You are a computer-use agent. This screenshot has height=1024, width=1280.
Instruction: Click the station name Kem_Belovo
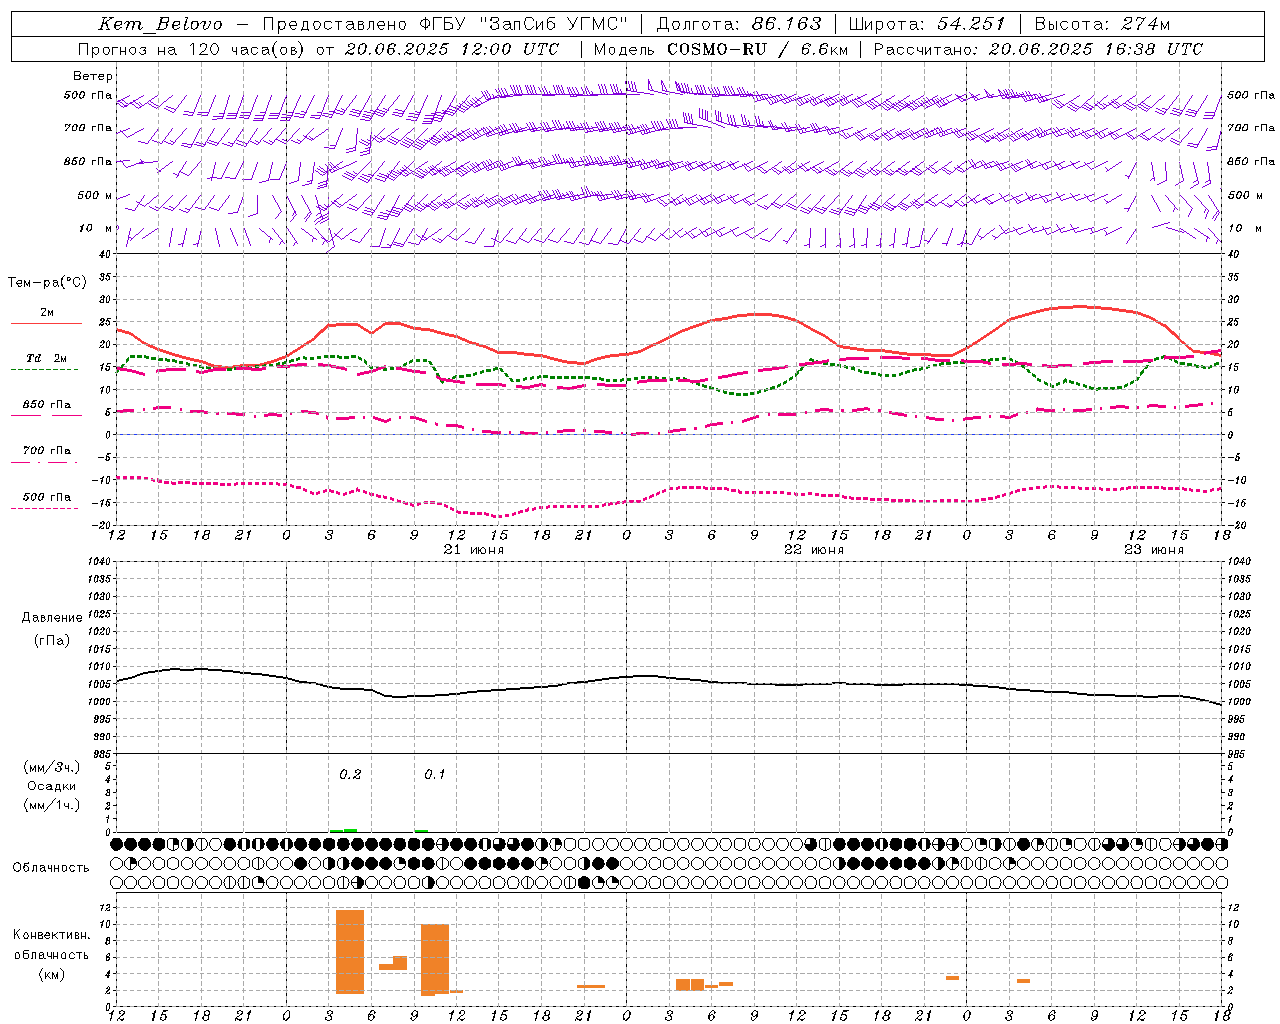point(161,24)
